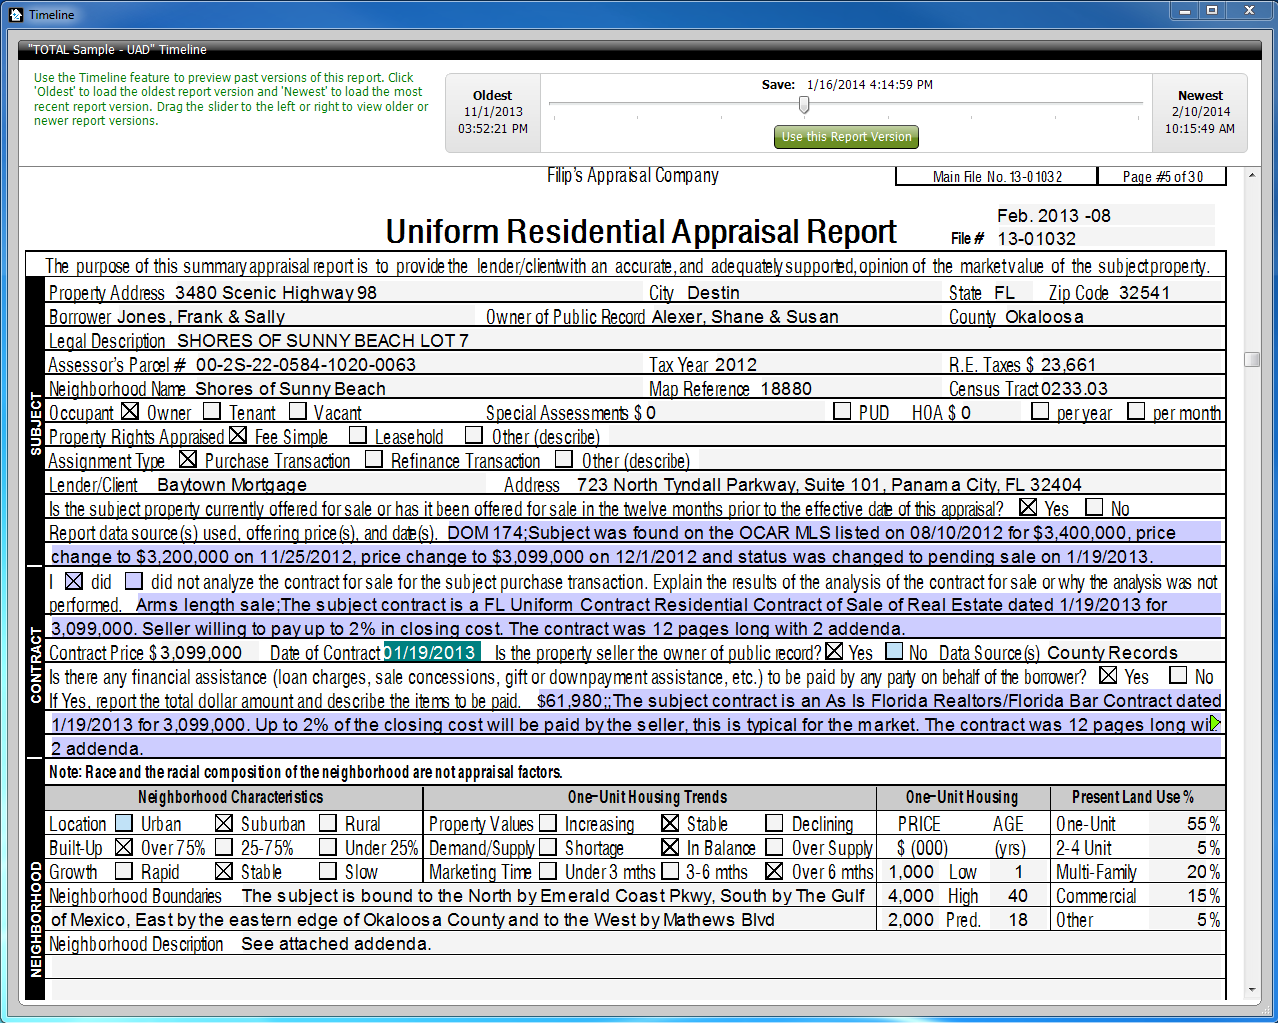Check the Refinance Transaction checkbox

click(x=374, y=459)
